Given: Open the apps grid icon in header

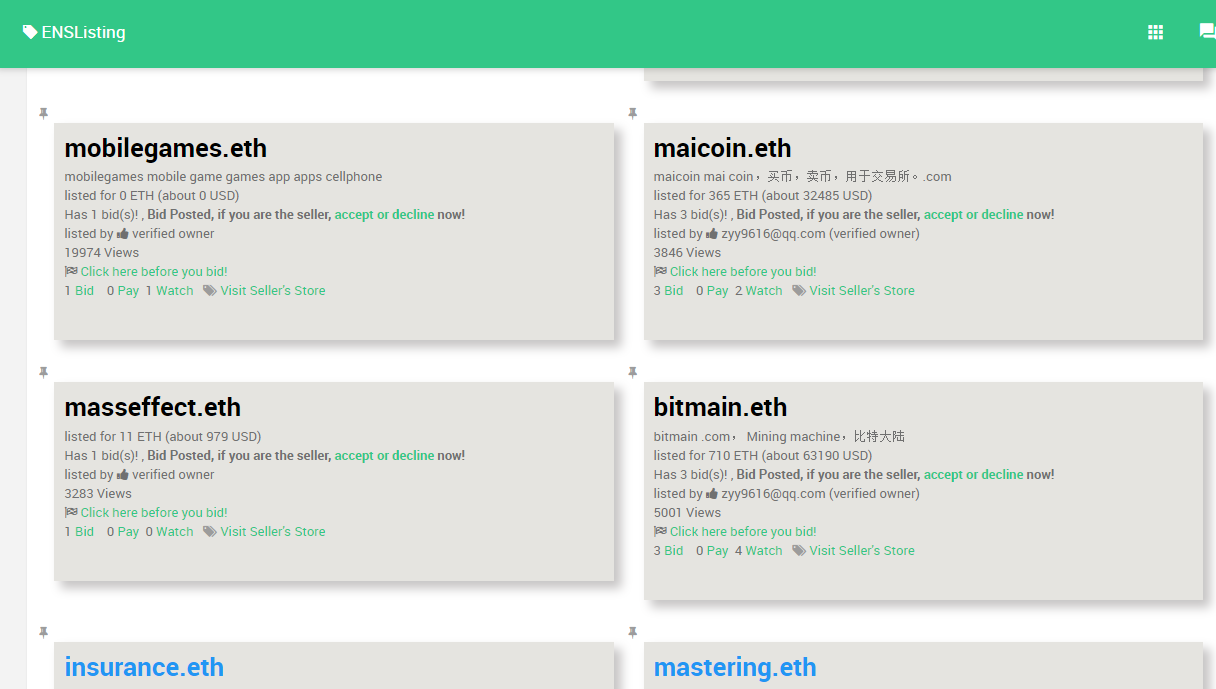Looking at the screenshot, I should pos(1155,32).
